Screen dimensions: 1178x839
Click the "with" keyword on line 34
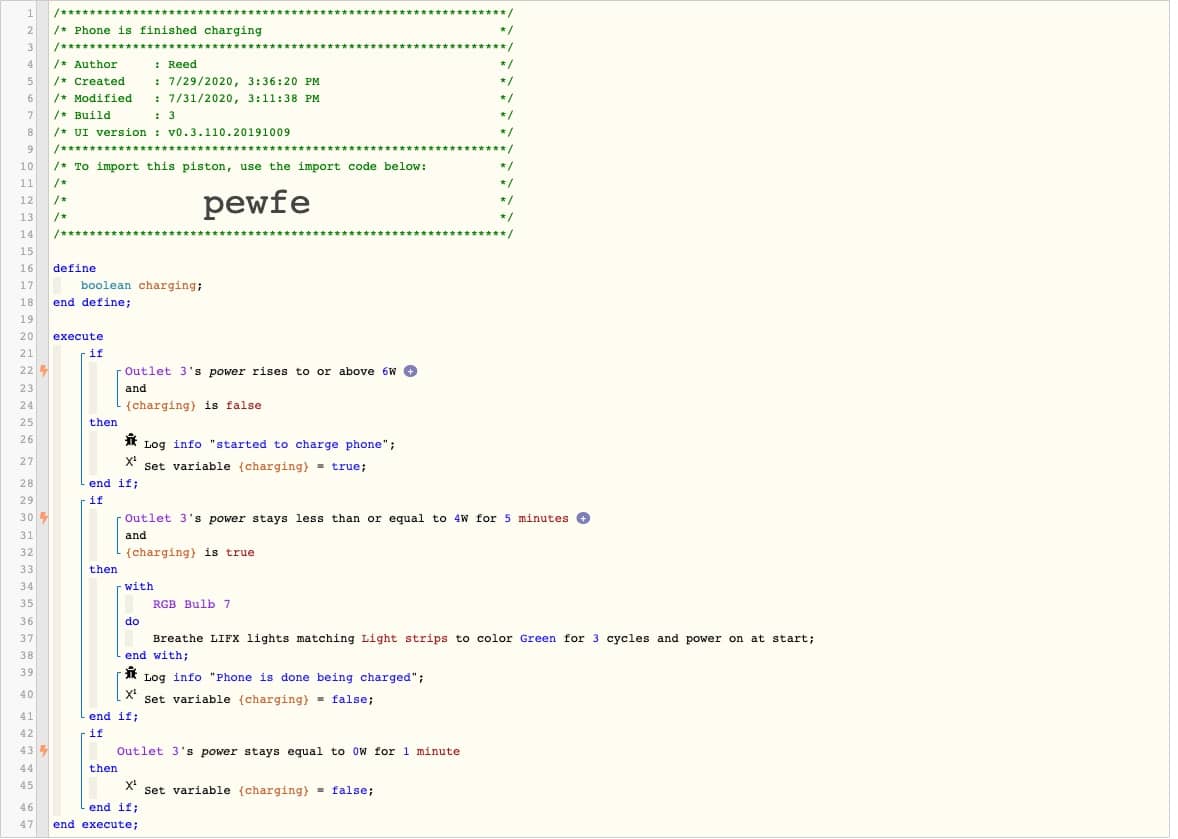139,587
